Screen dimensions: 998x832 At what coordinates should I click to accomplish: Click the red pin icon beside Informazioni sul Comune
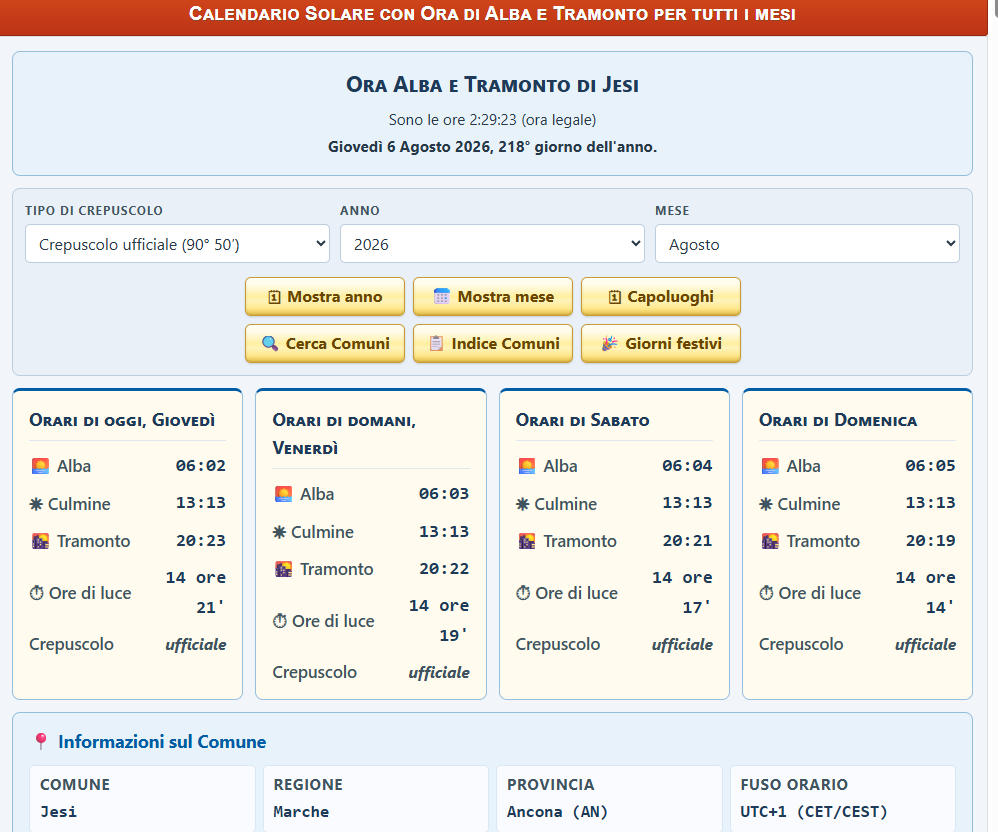pyautogui.click(x=41, y=741)
